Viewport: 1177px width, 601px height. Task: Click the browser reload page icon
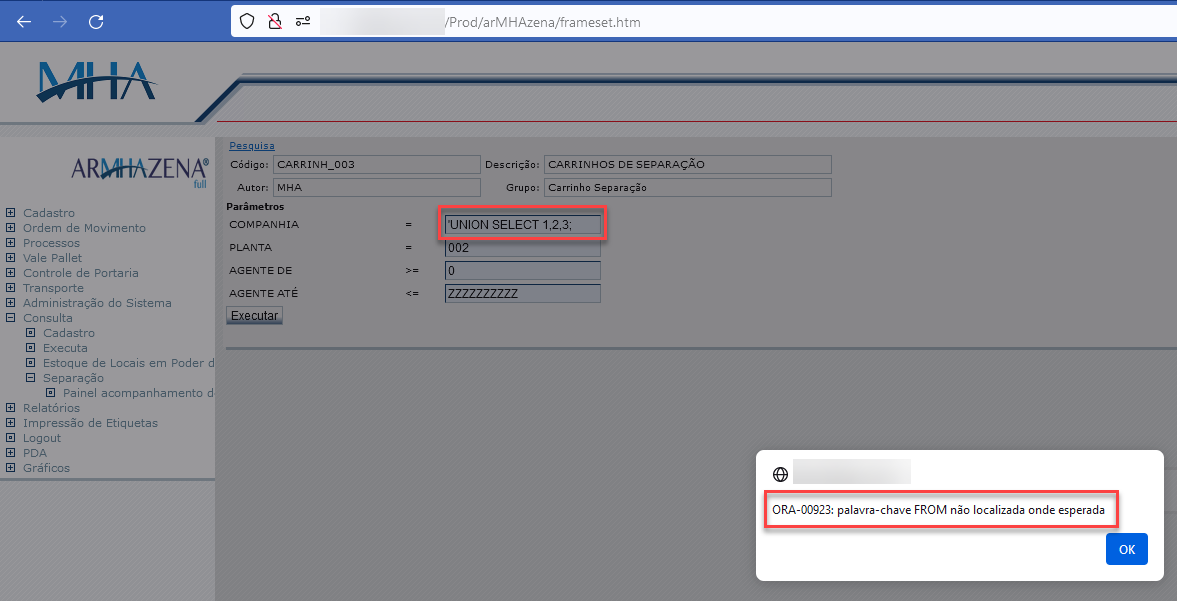pyautogui.click(x=96, y=21)
